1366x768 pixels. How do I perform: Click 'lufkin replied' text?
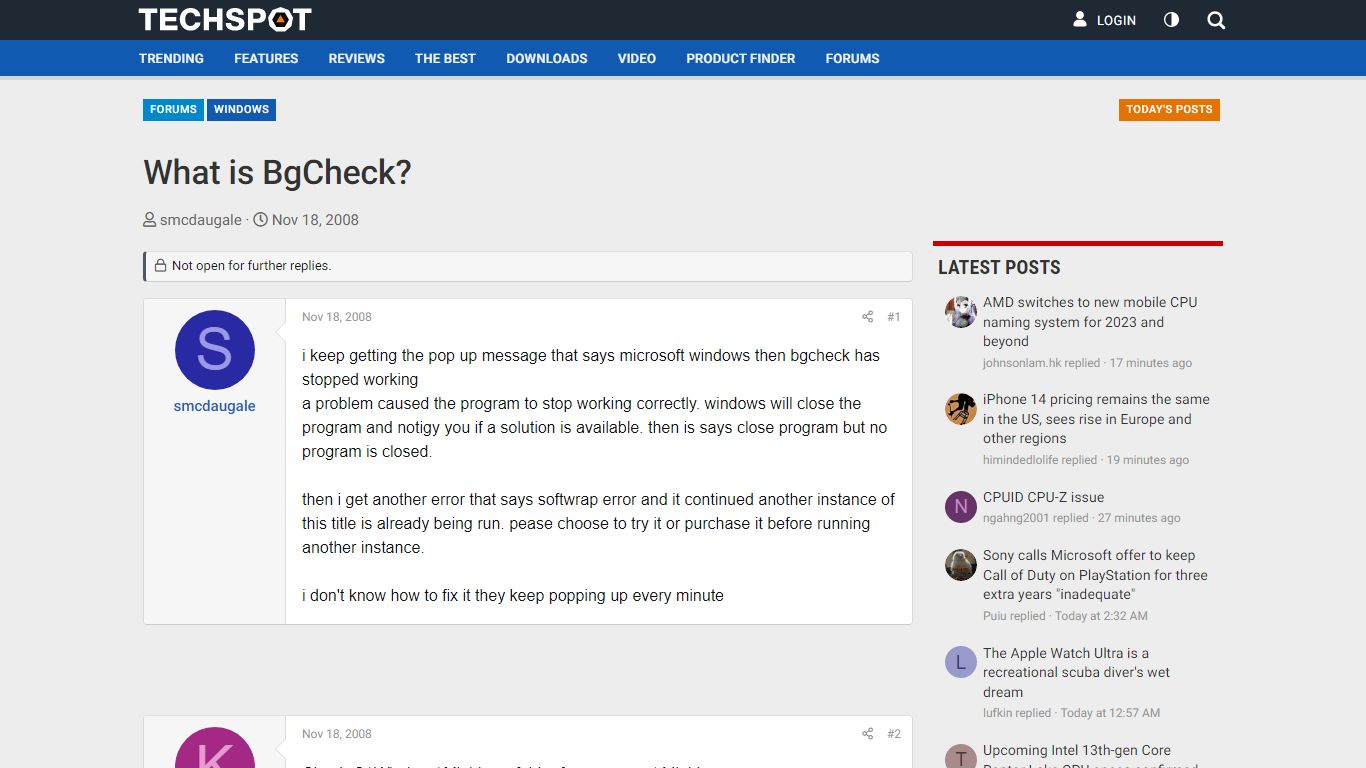[x=1017, y=713]
